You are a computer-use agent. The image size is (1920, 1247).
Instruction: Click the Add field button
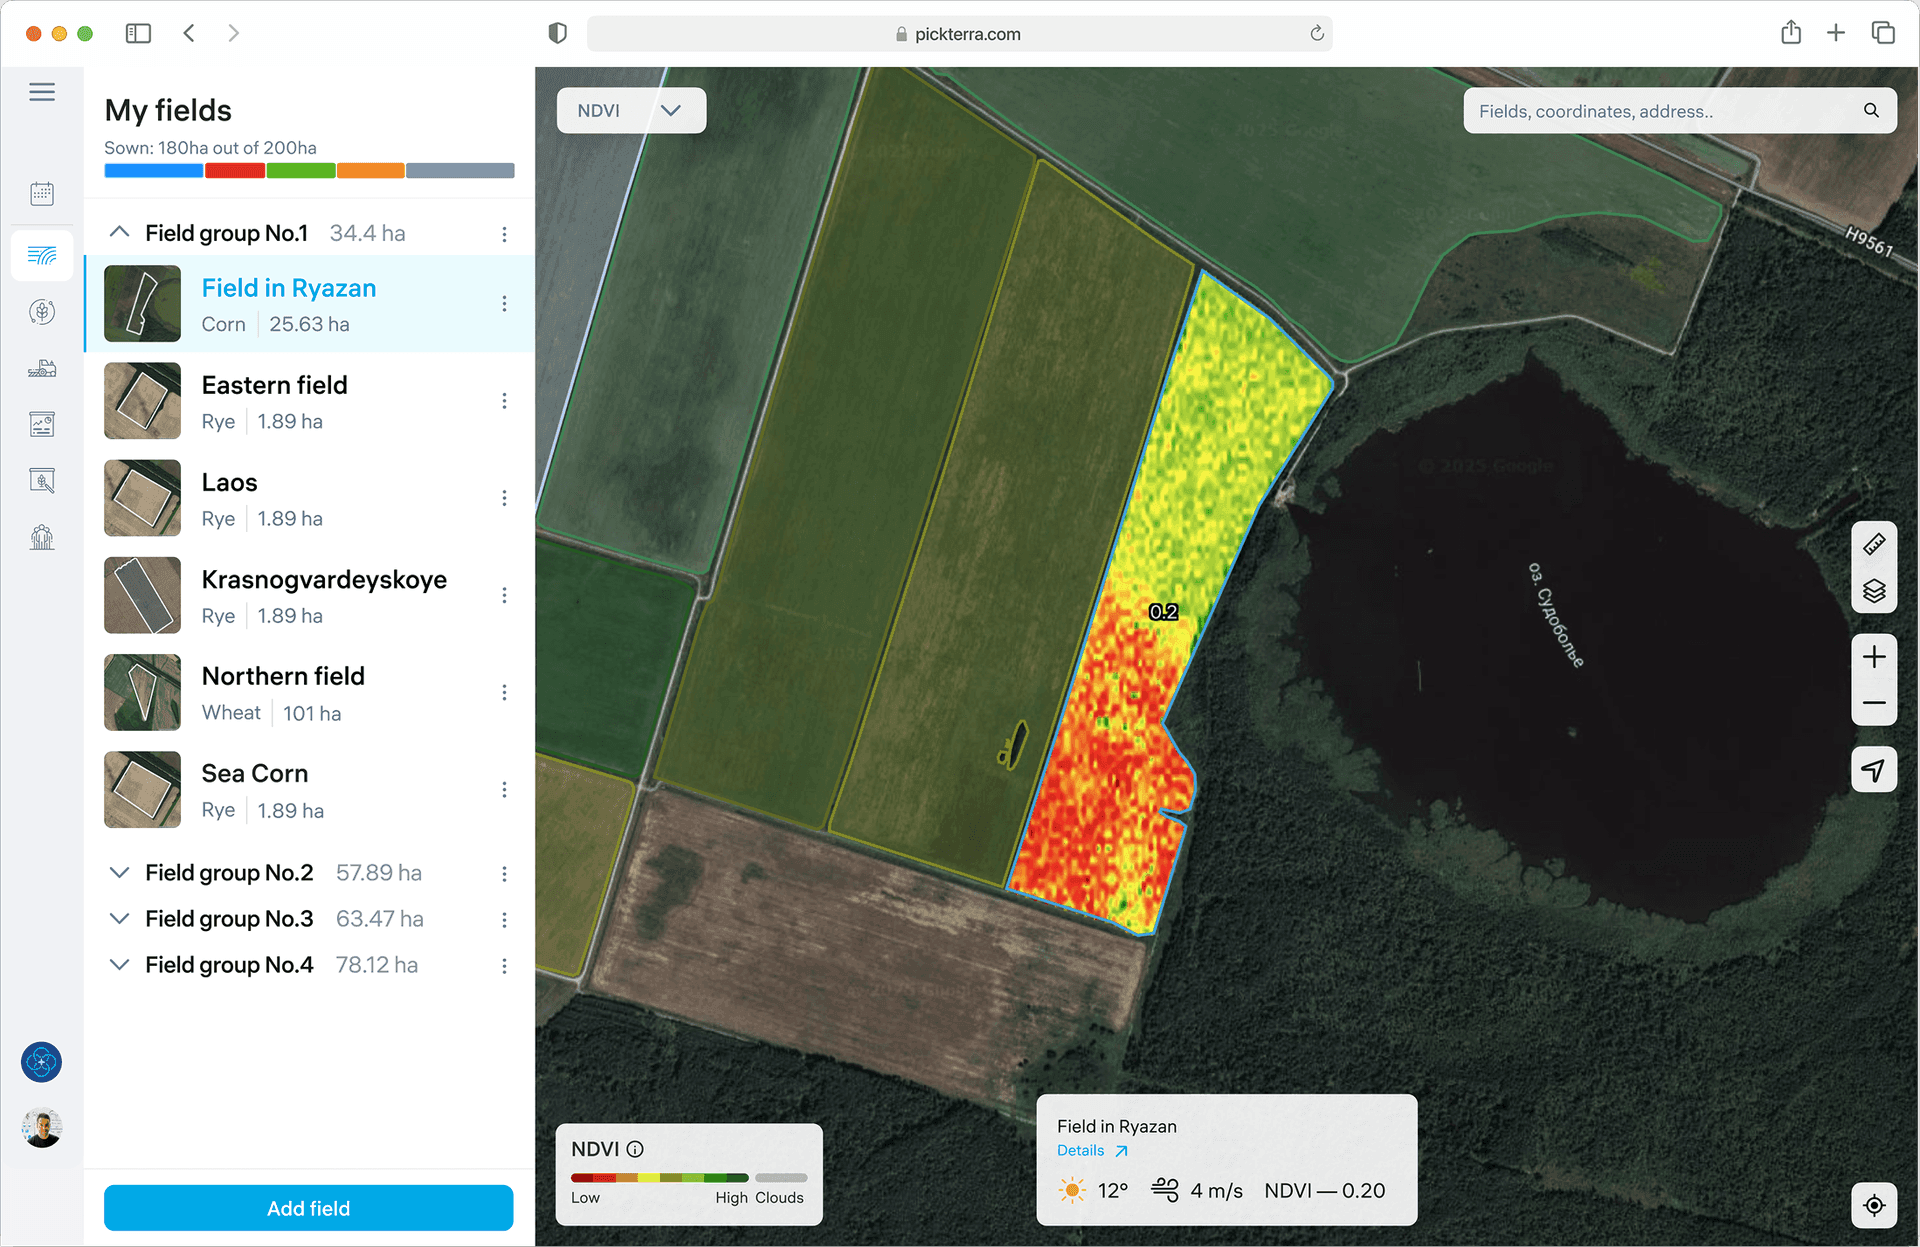[307, 1208]
